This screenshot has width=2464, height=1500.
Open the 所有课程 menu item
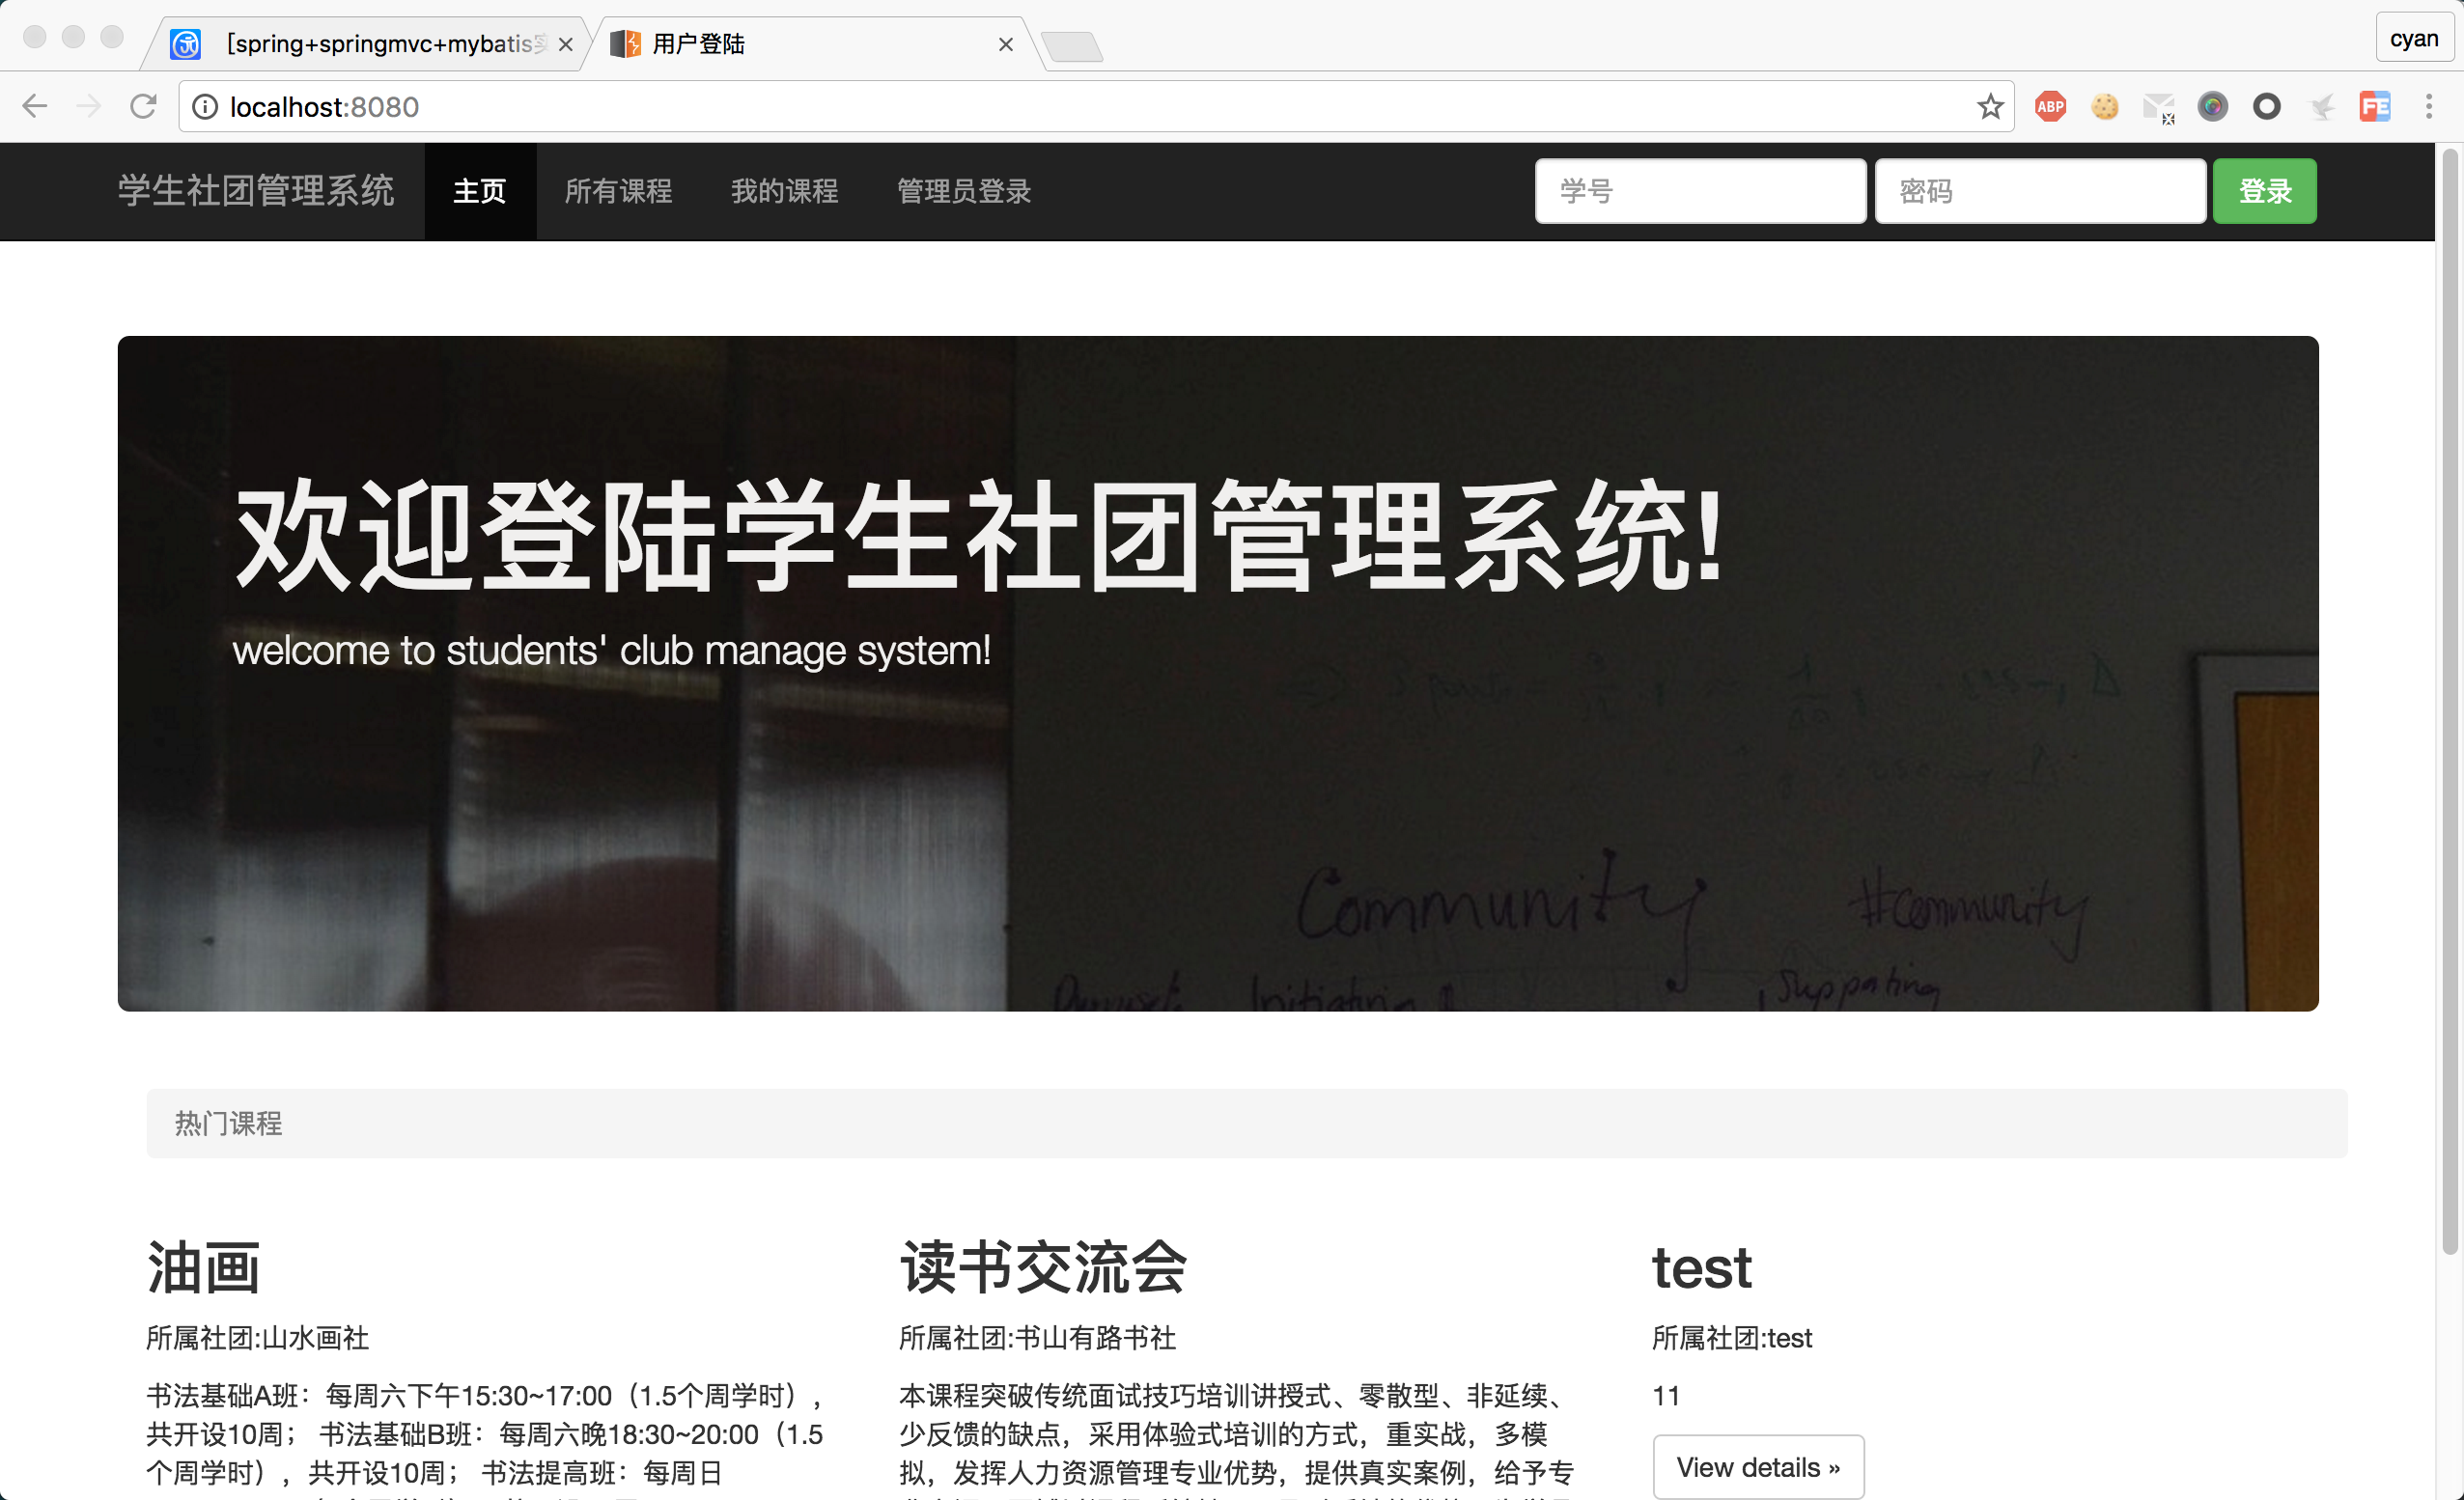coord(617,191)
